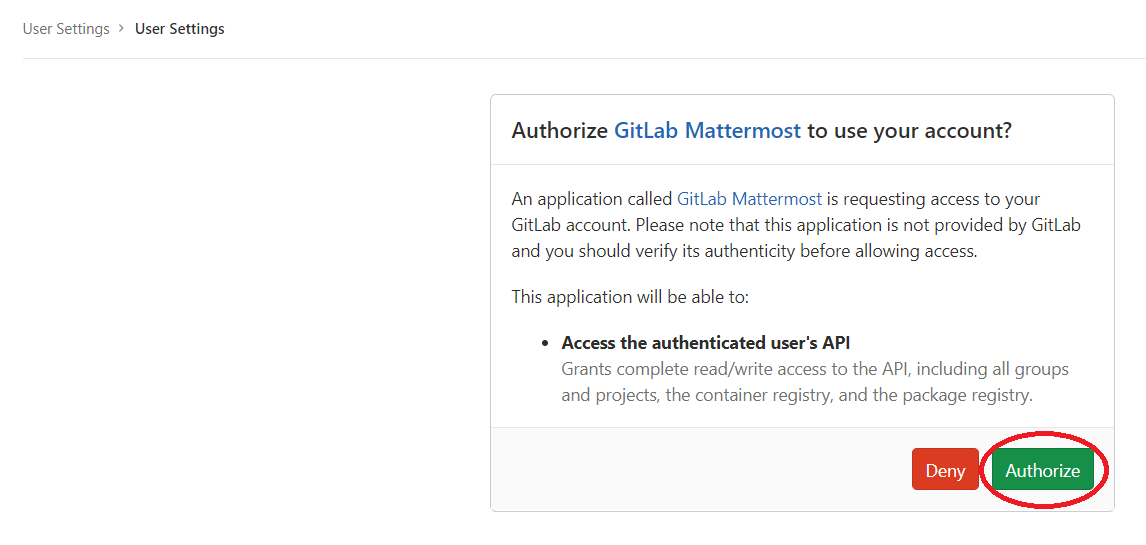Click empty footer area left of Deny
Image resolution: width=1146 pixels, height=545 pixels.
[x=700, y=470]
